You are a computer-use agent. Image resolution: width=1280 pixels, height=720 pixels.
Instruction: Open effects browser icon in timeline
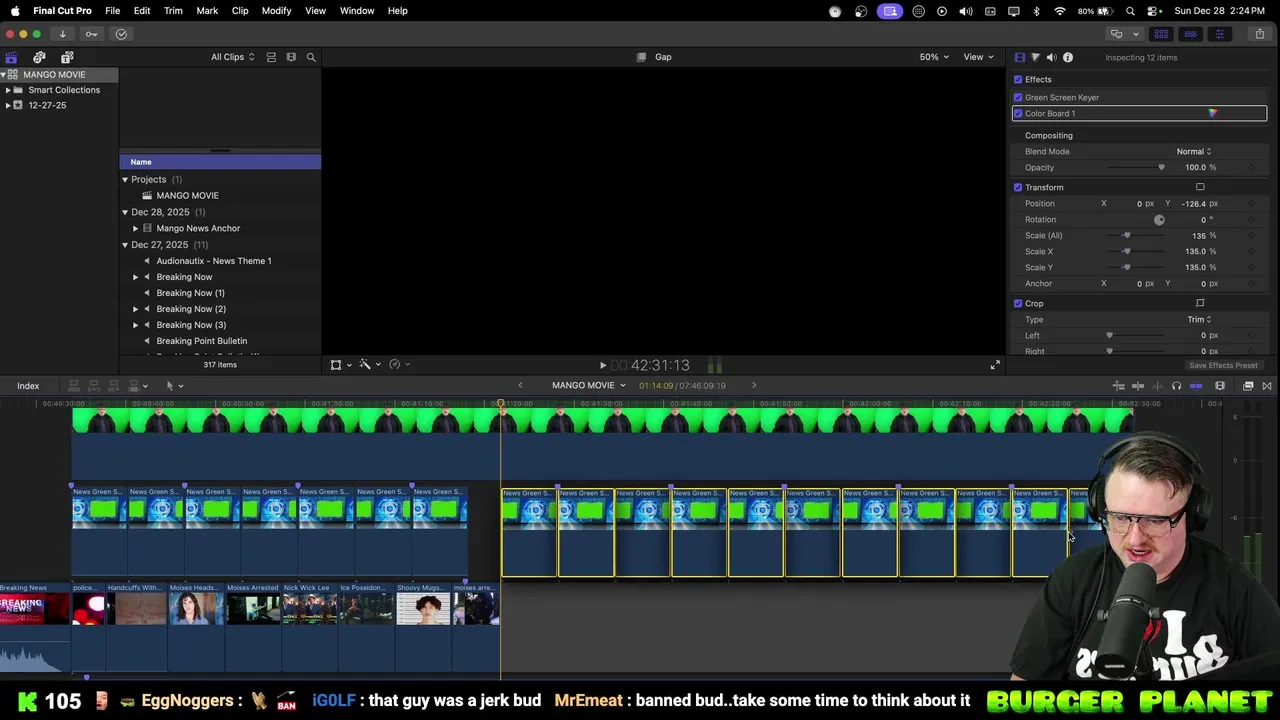click(1248, 386)
